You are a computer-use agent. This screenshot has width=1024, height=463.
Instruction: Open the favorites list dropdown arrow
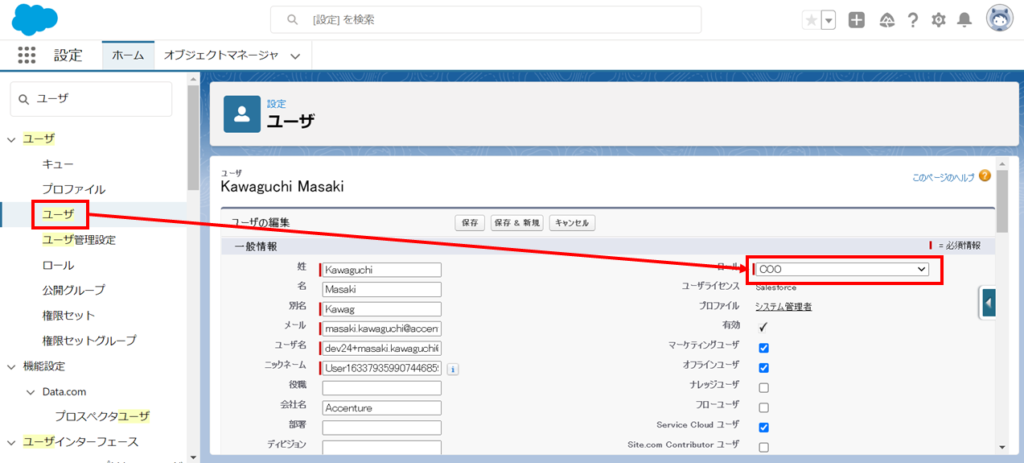(x=828, y=21)
